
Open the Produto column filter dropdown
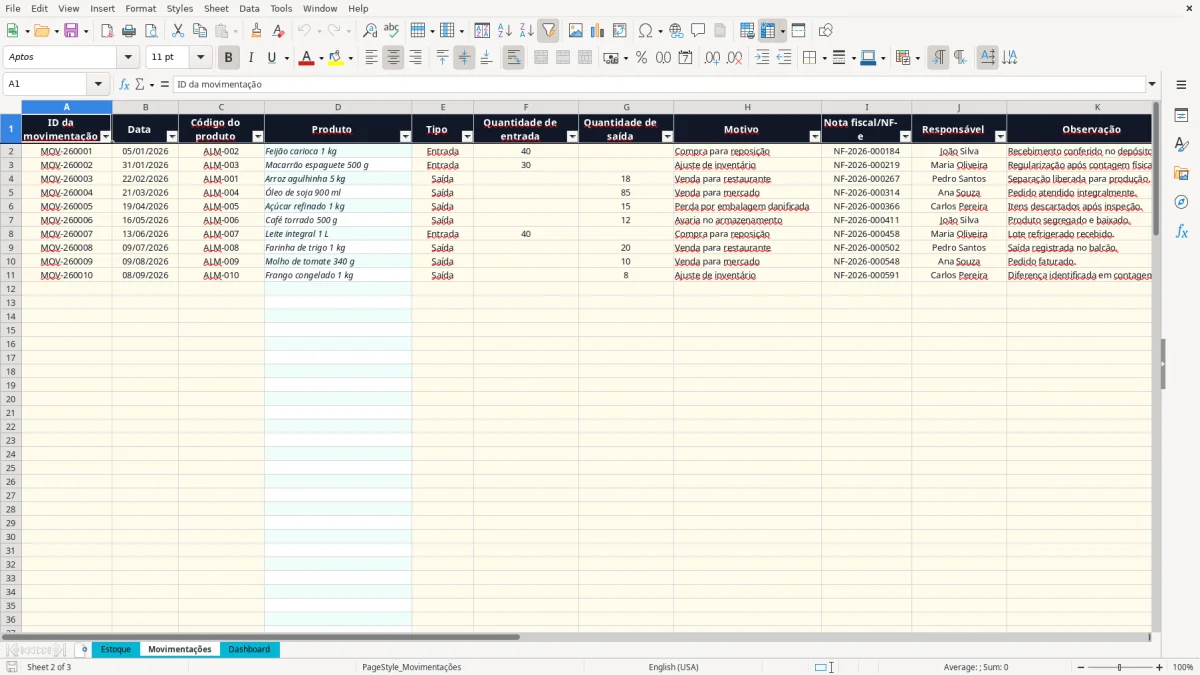pos(405,136)
